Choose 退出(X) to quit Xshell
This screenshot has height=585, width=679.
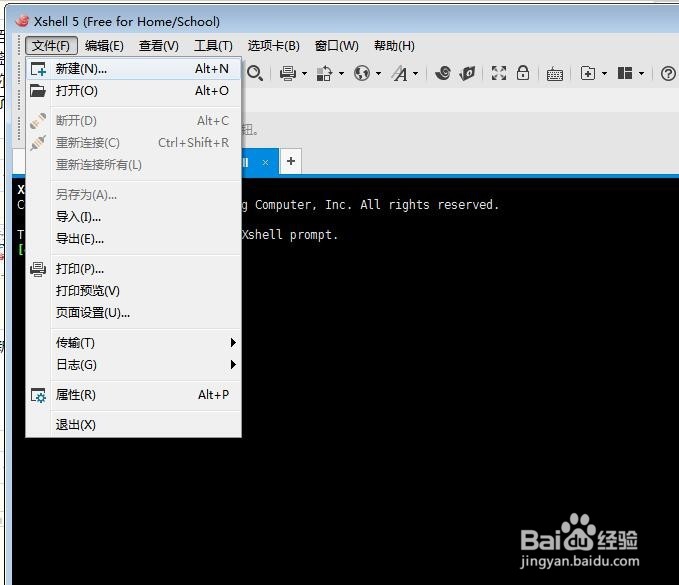(x=133, y=425)
